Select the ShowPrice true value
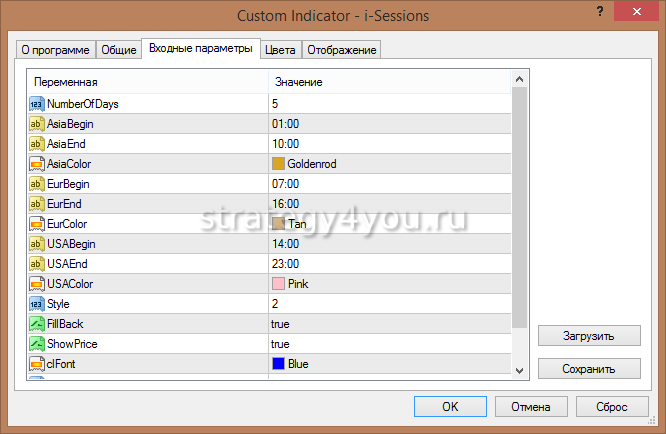The image size is (666, 434). click(x=281, y=344)
